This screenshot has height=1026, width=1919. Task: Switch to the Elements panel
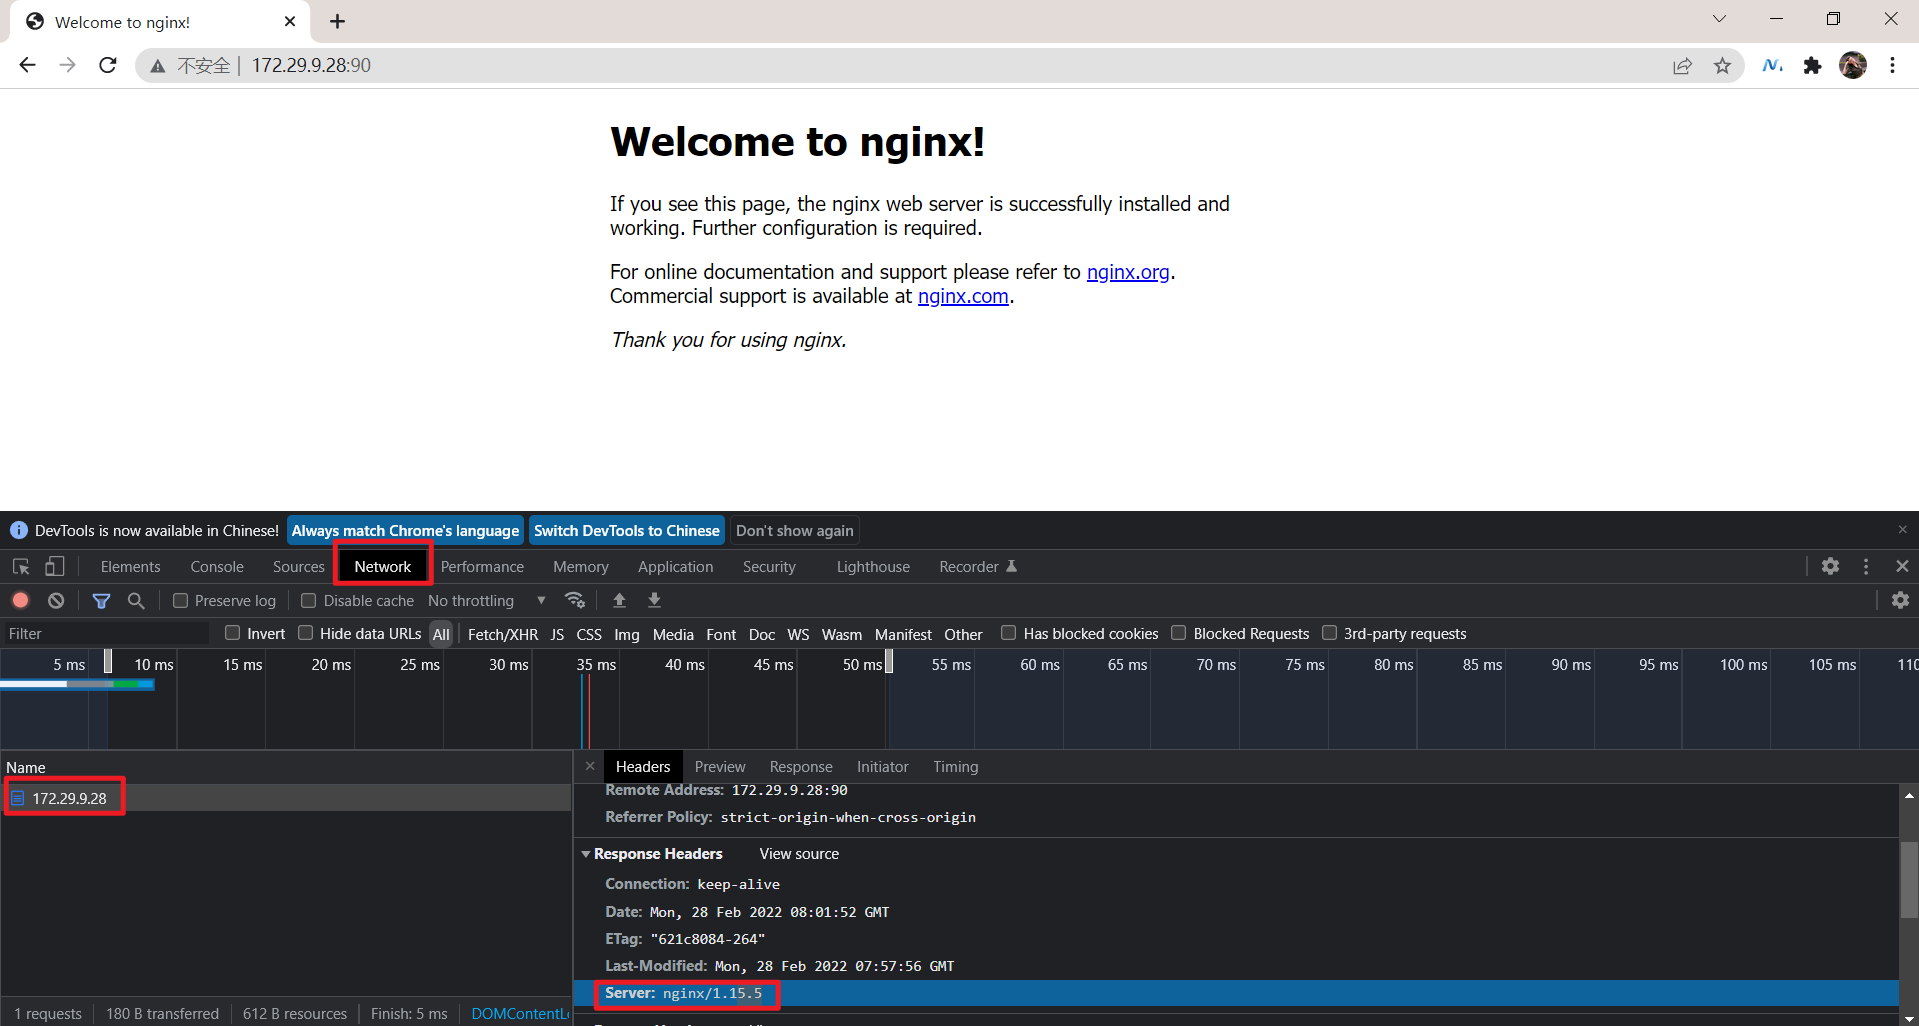tap(130, 567)
